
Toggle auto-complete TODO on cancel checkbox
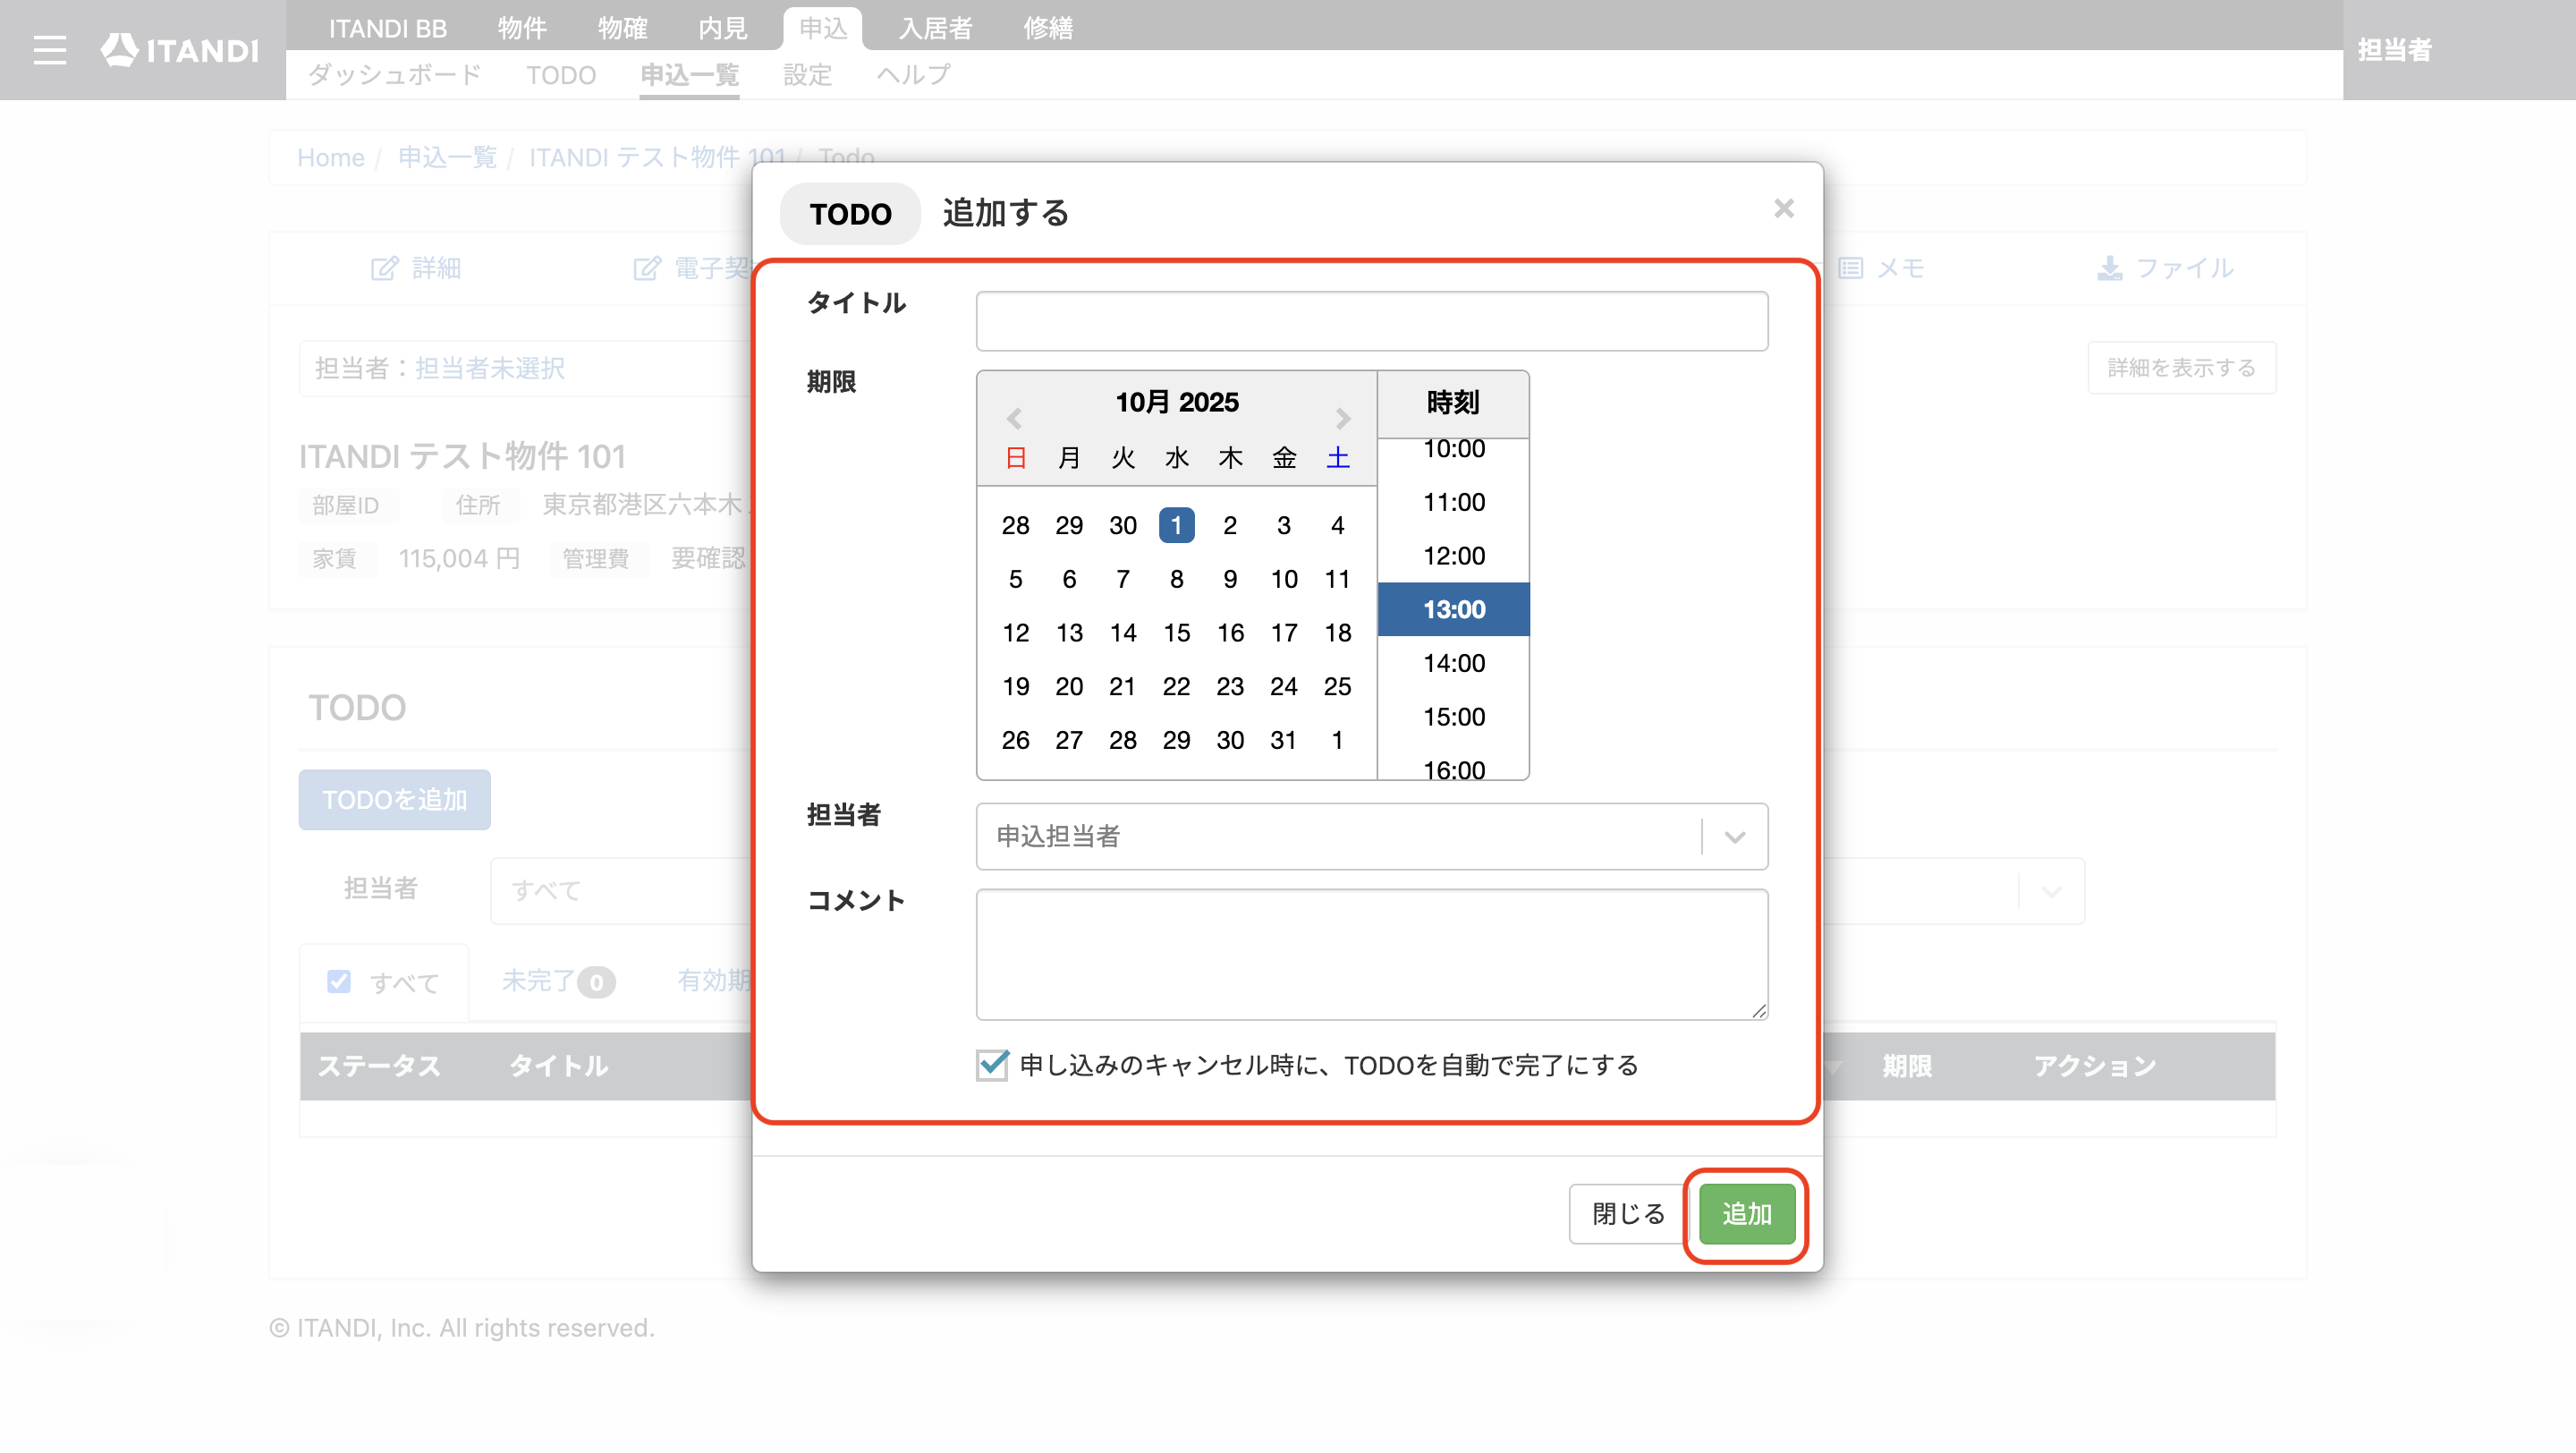pos(992,1065)
